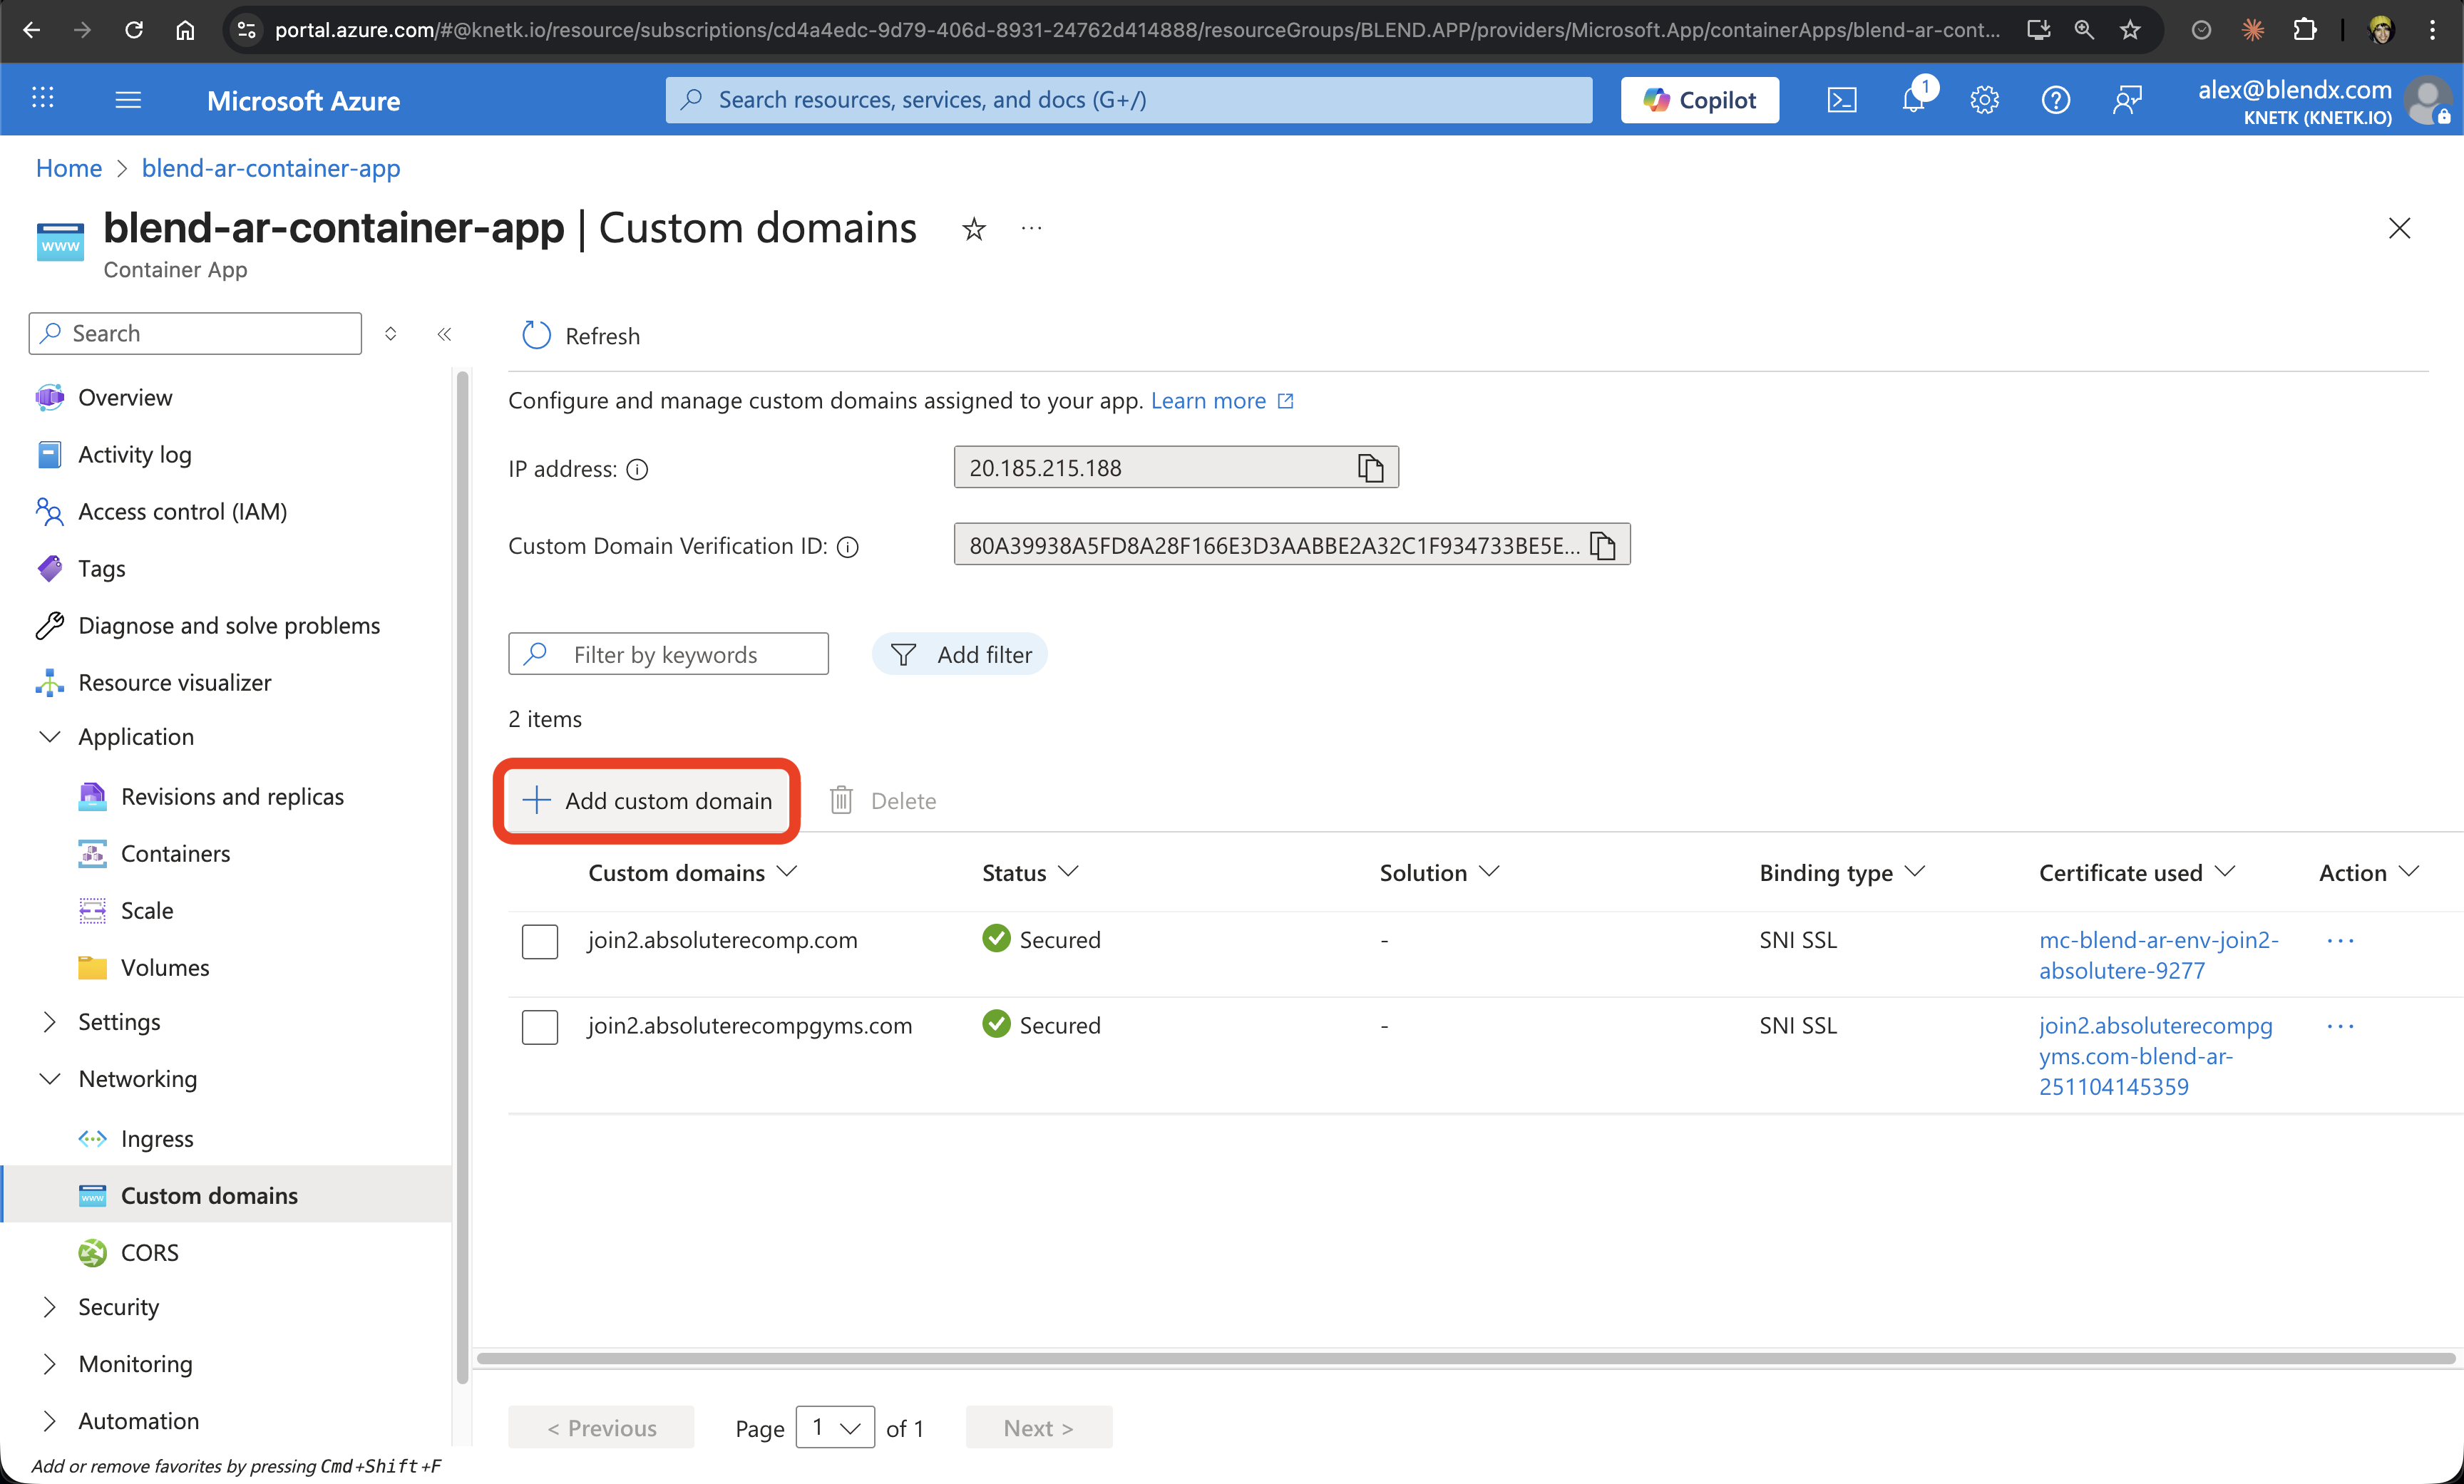Check the join2.absoluterecompgyms.com row

[539, 1026]
